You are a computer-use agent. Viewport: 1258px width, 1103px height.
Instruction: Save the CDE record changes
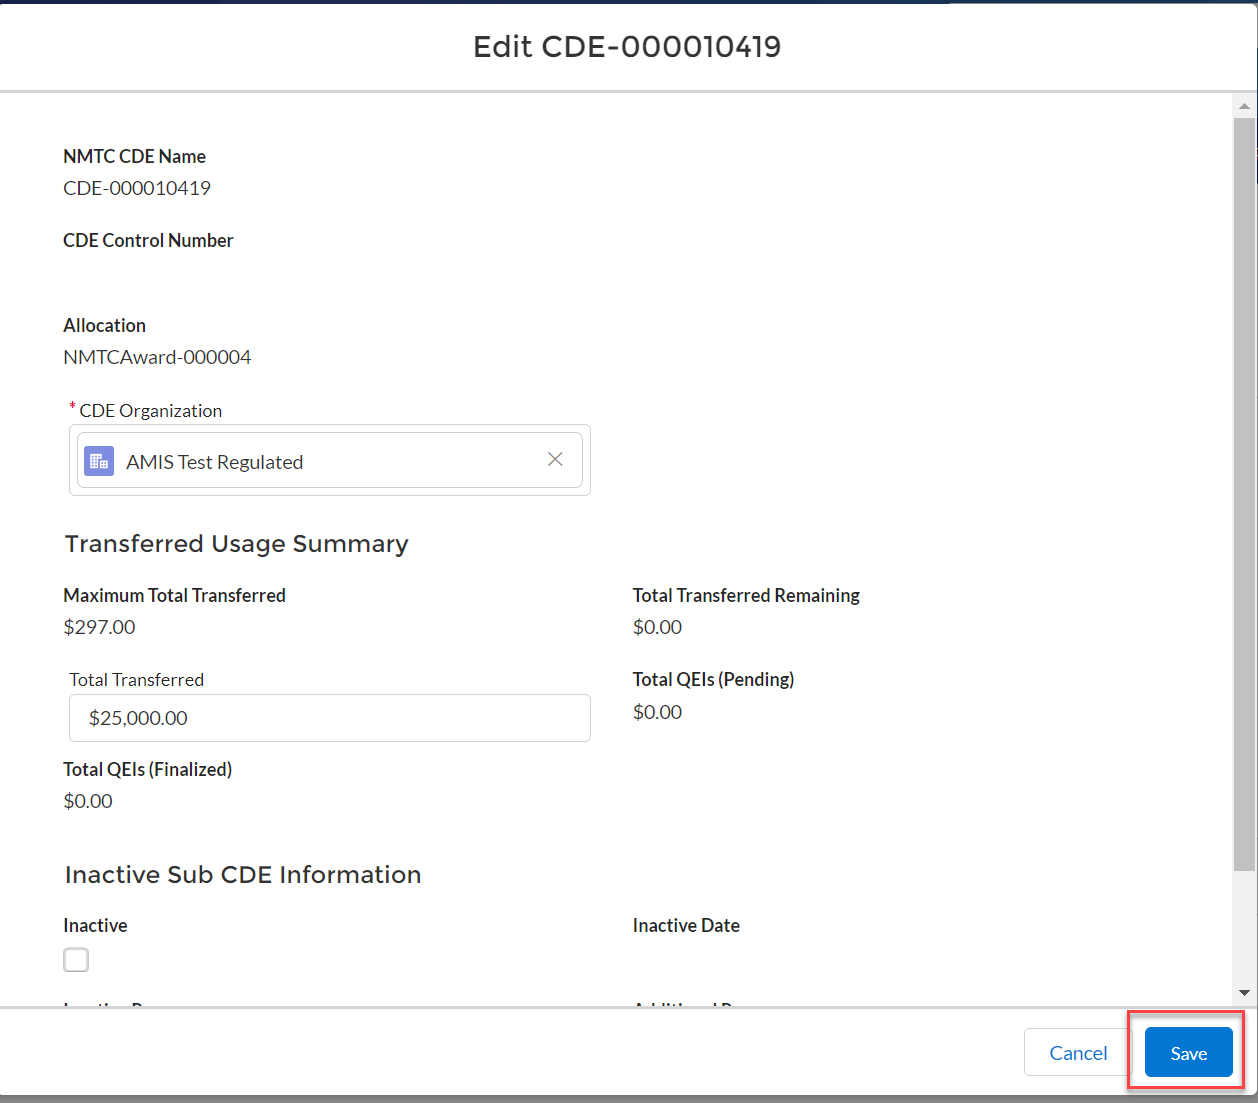click(1188, 1053)
